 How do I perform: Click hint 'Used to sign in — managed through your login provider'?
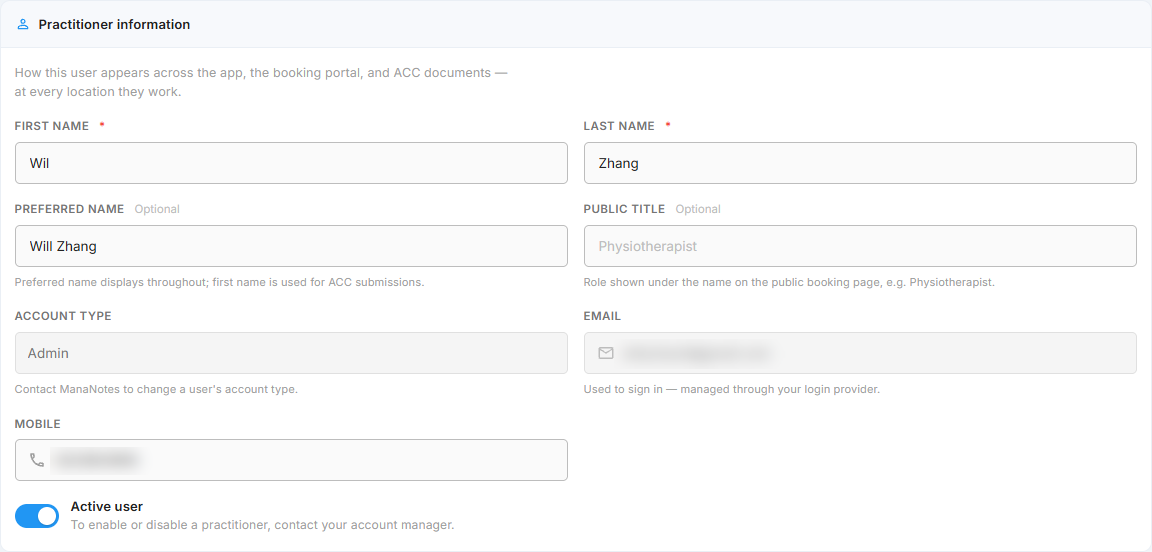(732, 390)
